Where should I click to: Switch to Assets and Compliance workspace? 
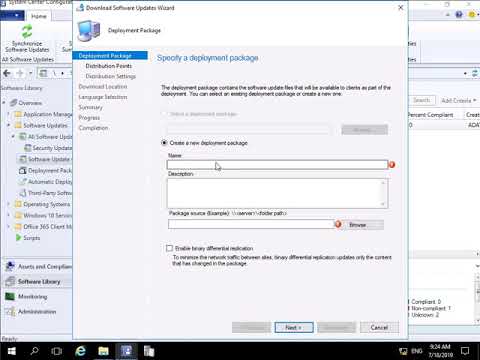pyautogui.click(x=37, y=267)
